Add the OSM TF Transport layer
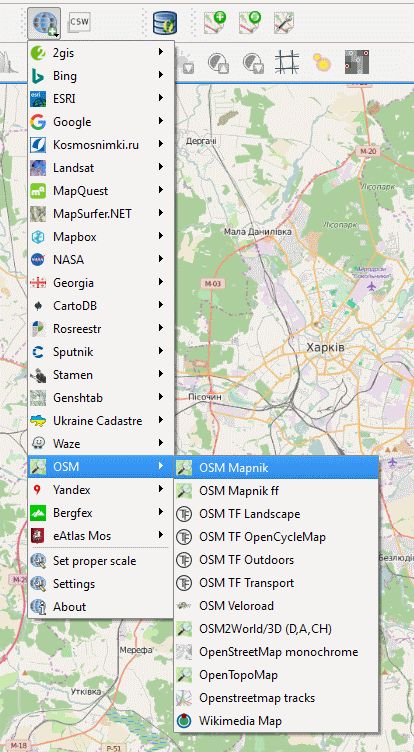The width and height of the screenshot is (414, 752). click(276, 583)
